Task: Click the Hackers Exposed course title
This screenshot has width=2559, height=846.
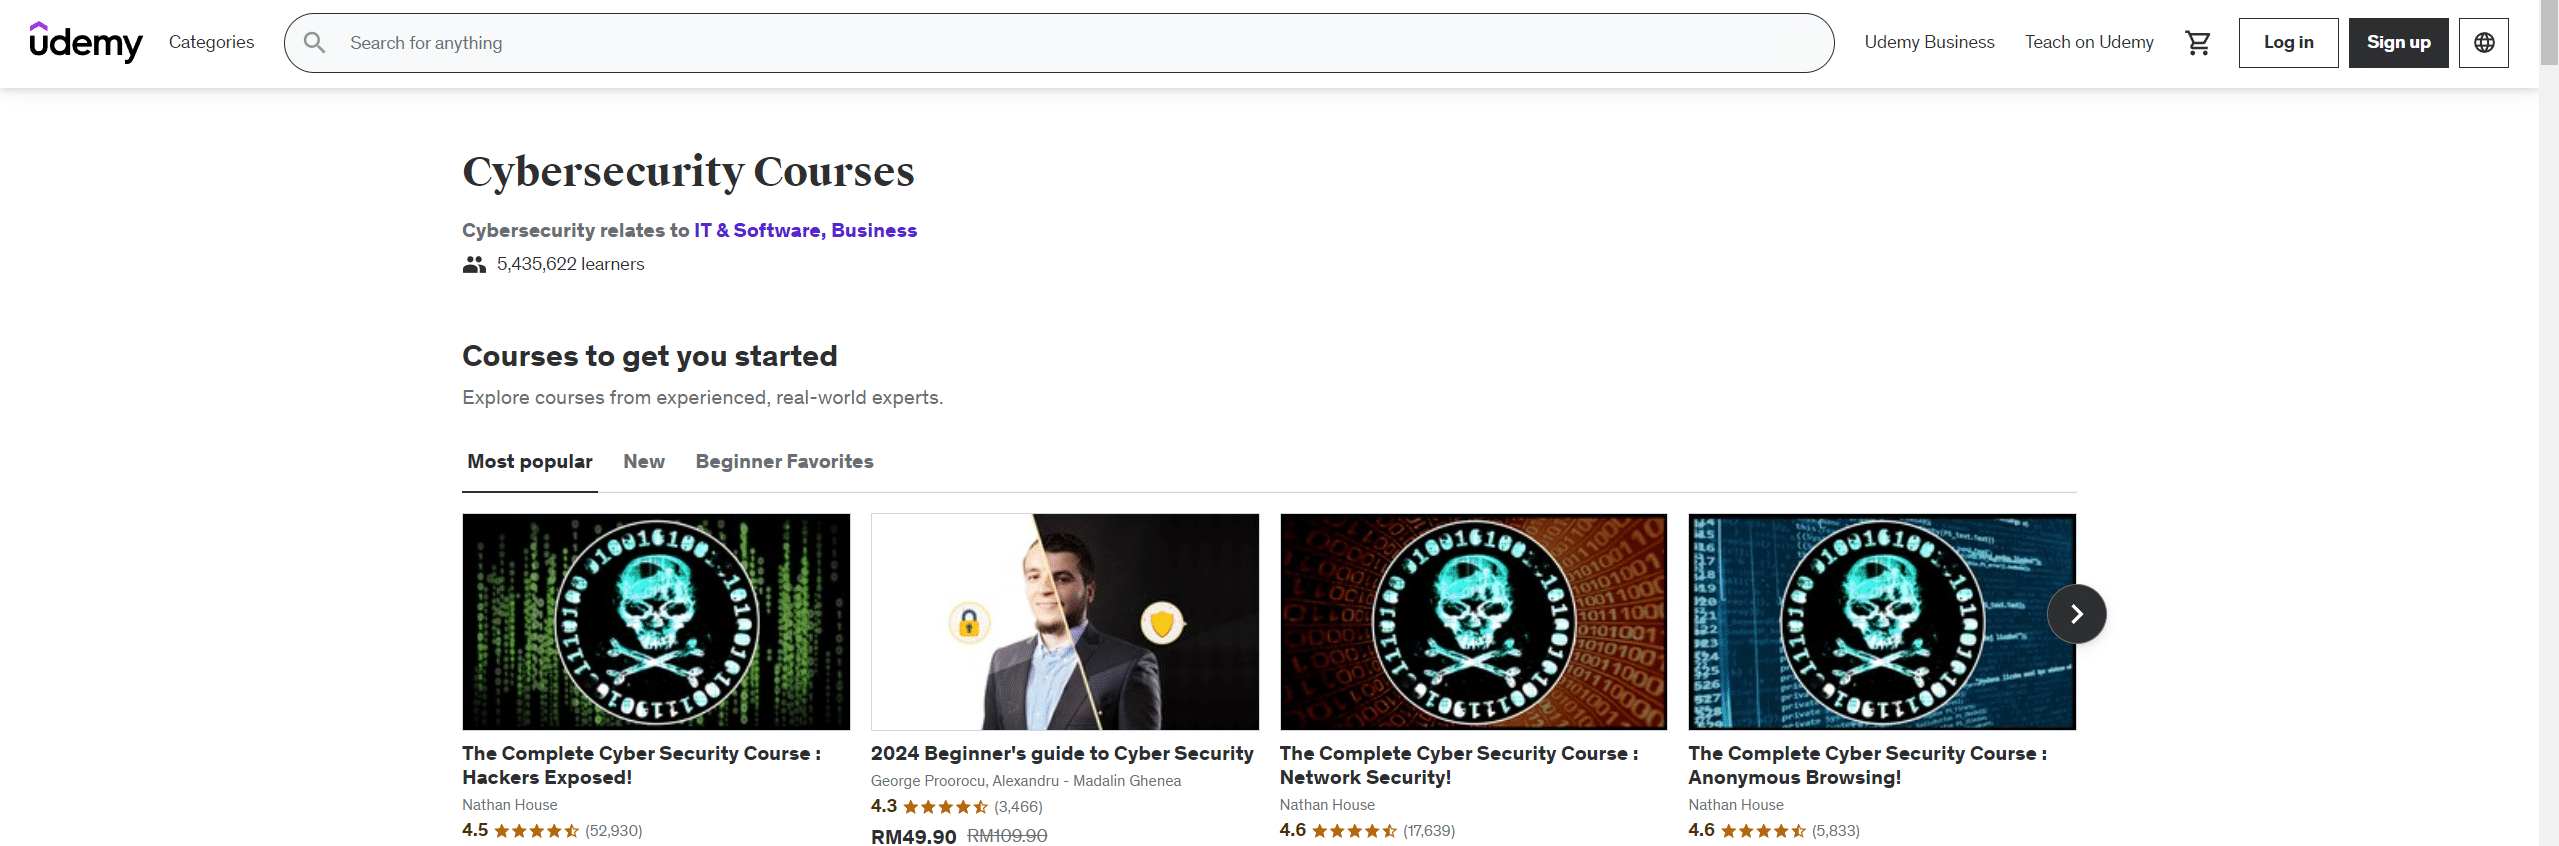Action: 641,766
